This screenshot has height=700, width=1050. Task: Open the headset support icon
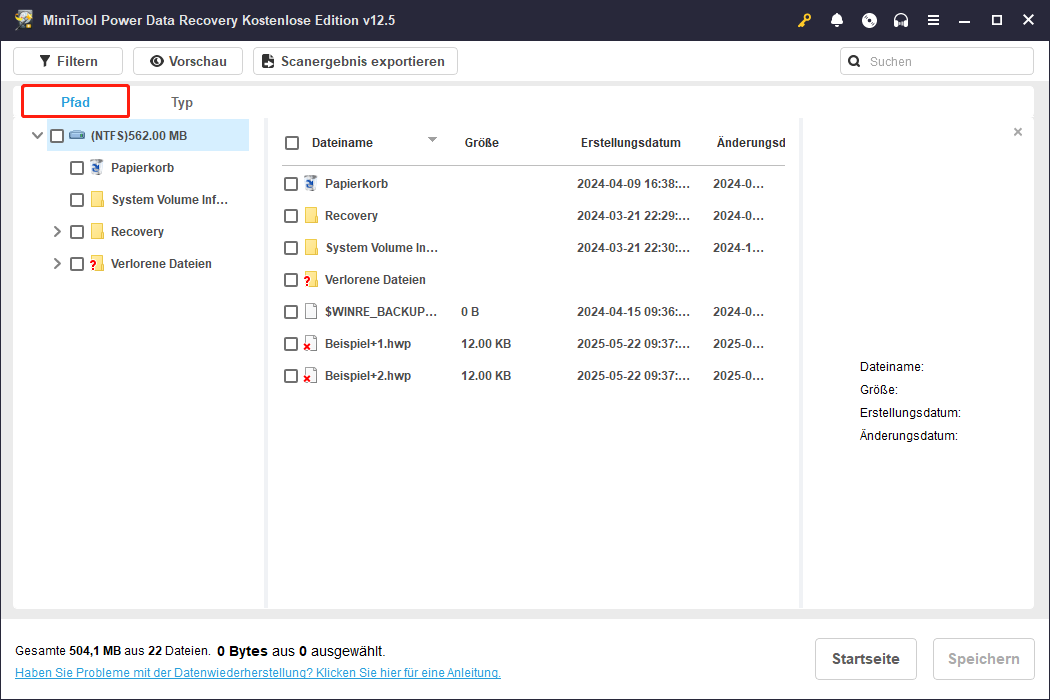901,20
